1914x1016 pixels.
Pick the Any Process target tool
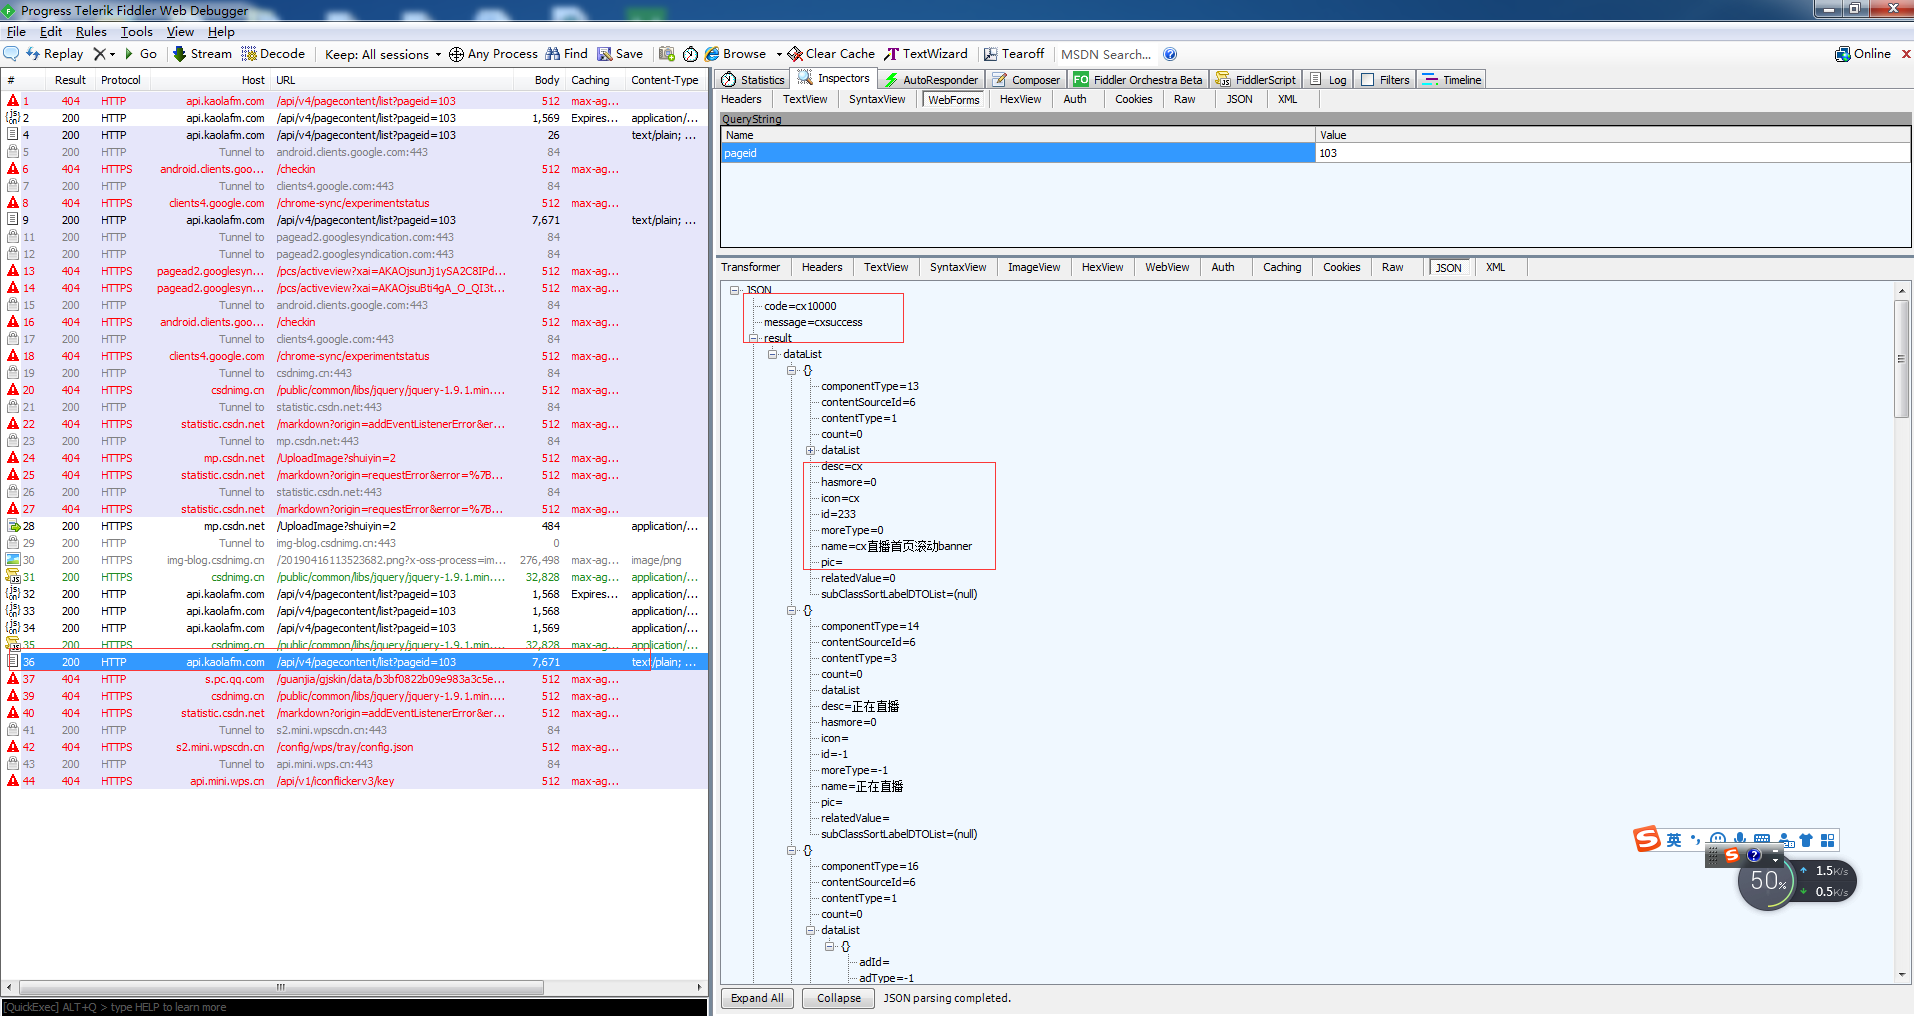pos(493,54)
